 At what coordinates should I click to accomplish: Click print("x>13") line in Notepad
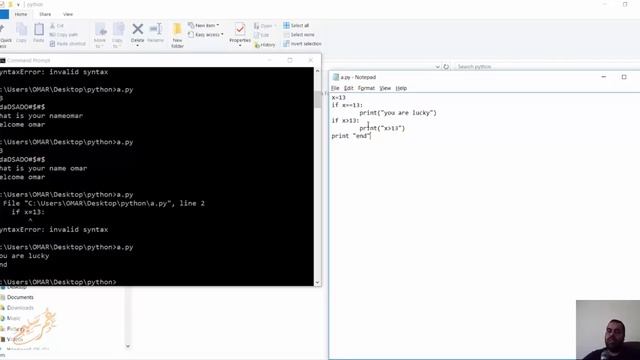pyautogui.click(x=382, y=128)
